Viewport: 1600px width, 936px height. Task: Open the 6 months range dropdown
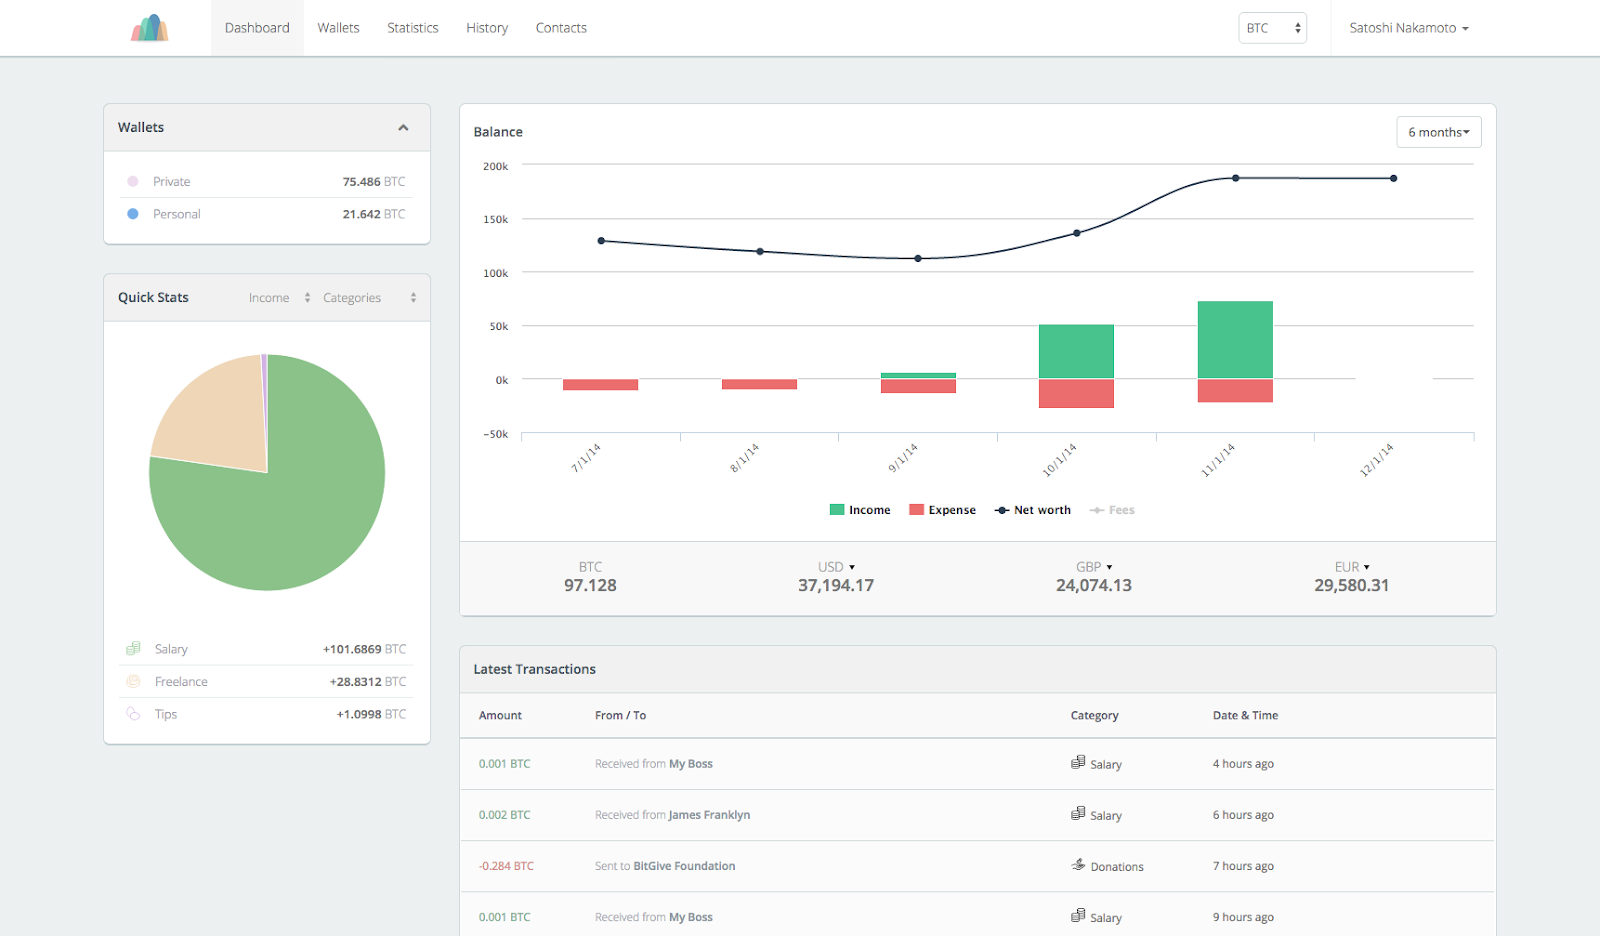pyautogui.click(x=1439, y=132)
